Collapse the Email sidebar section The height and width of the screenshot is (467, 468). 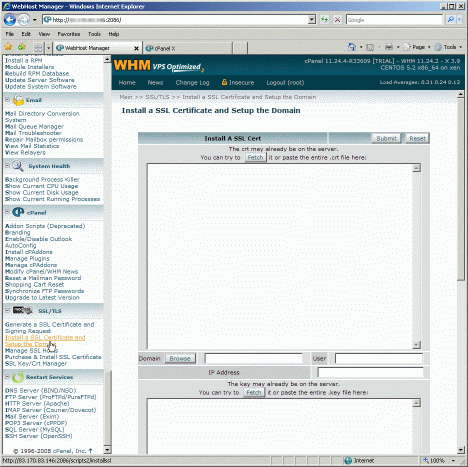coord(7,100)
